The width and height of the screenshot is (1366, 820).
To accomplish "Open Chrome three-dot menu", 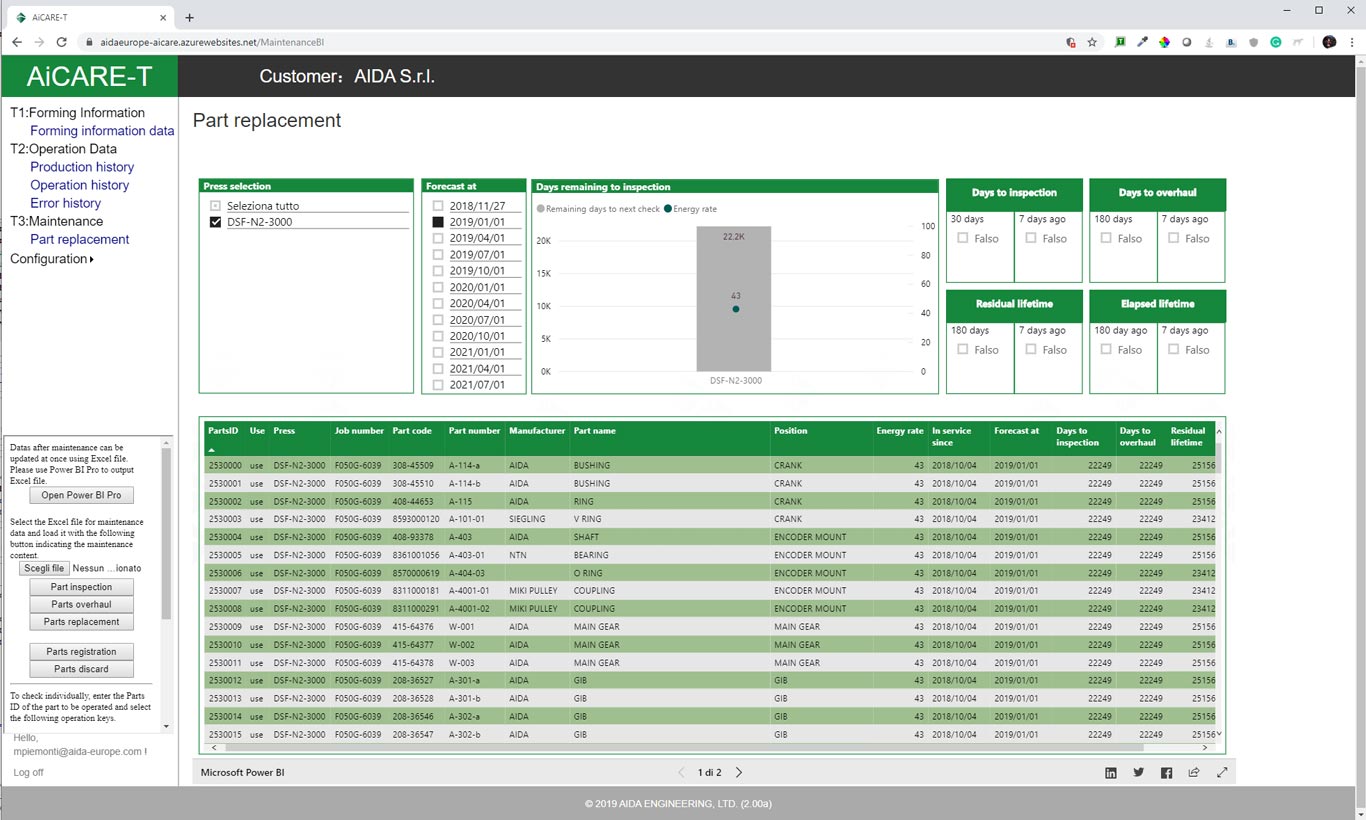I will (x=1352, y=42).
